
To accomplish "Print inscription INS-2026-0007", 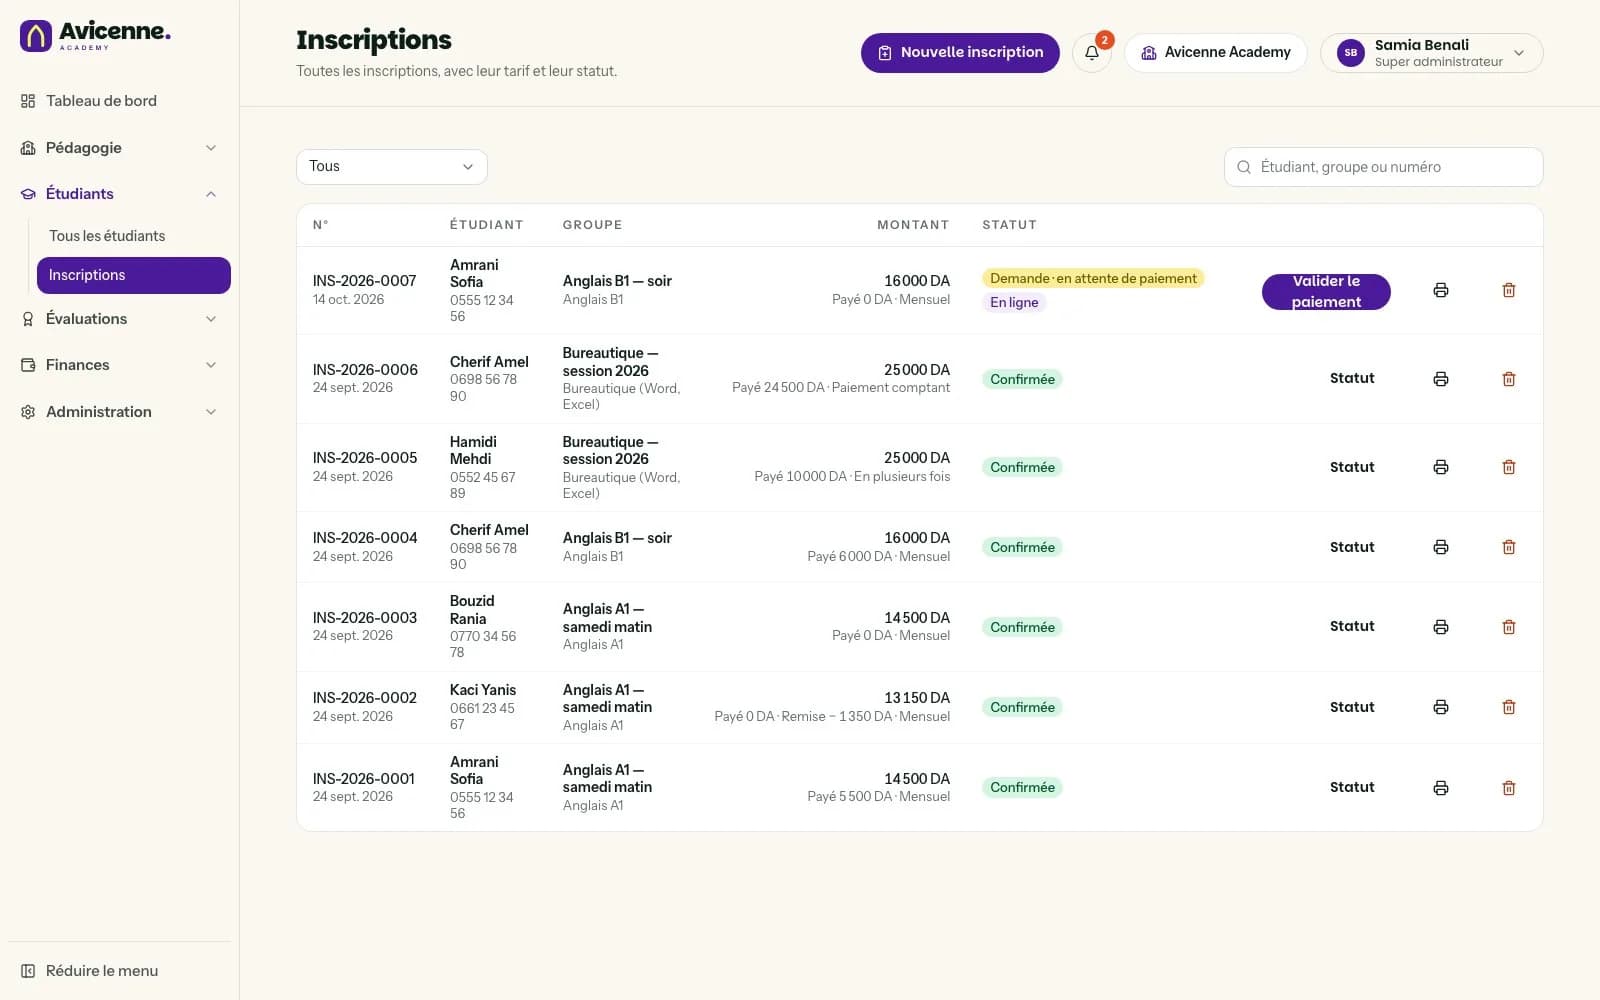I will click(x=1440, y=290).
